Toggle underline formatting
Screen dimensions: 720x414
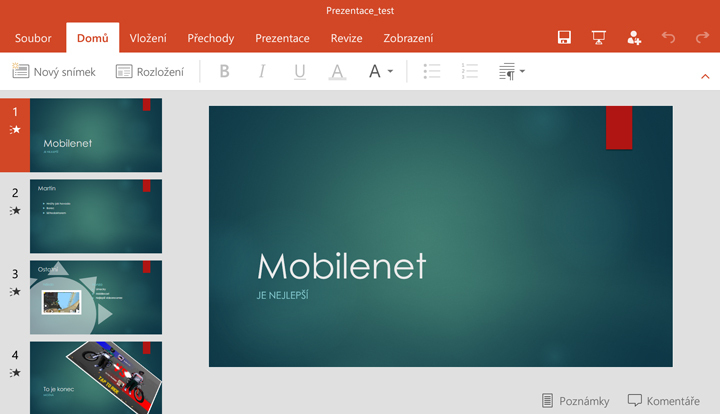(x=300, y=72)
